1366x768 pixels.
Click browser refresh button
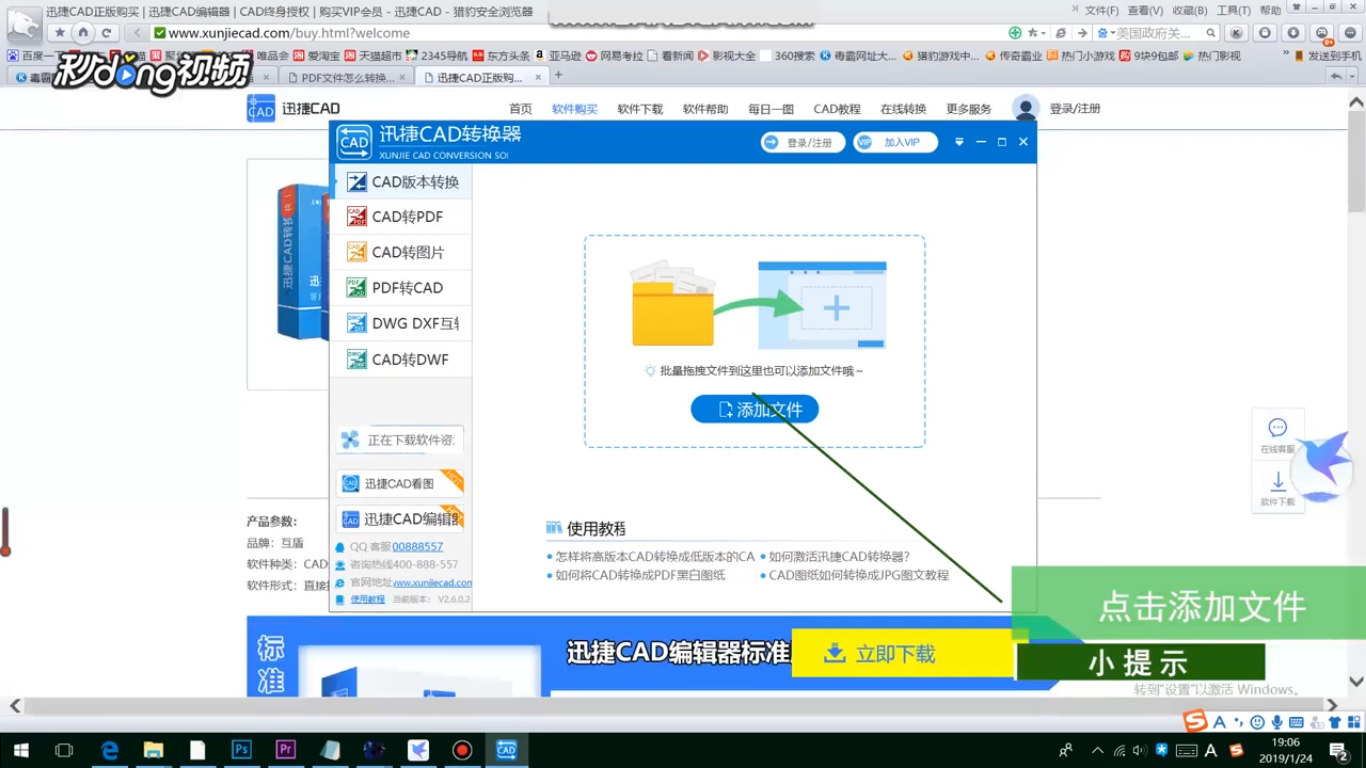pyautogui.click(x=106, y=33)
